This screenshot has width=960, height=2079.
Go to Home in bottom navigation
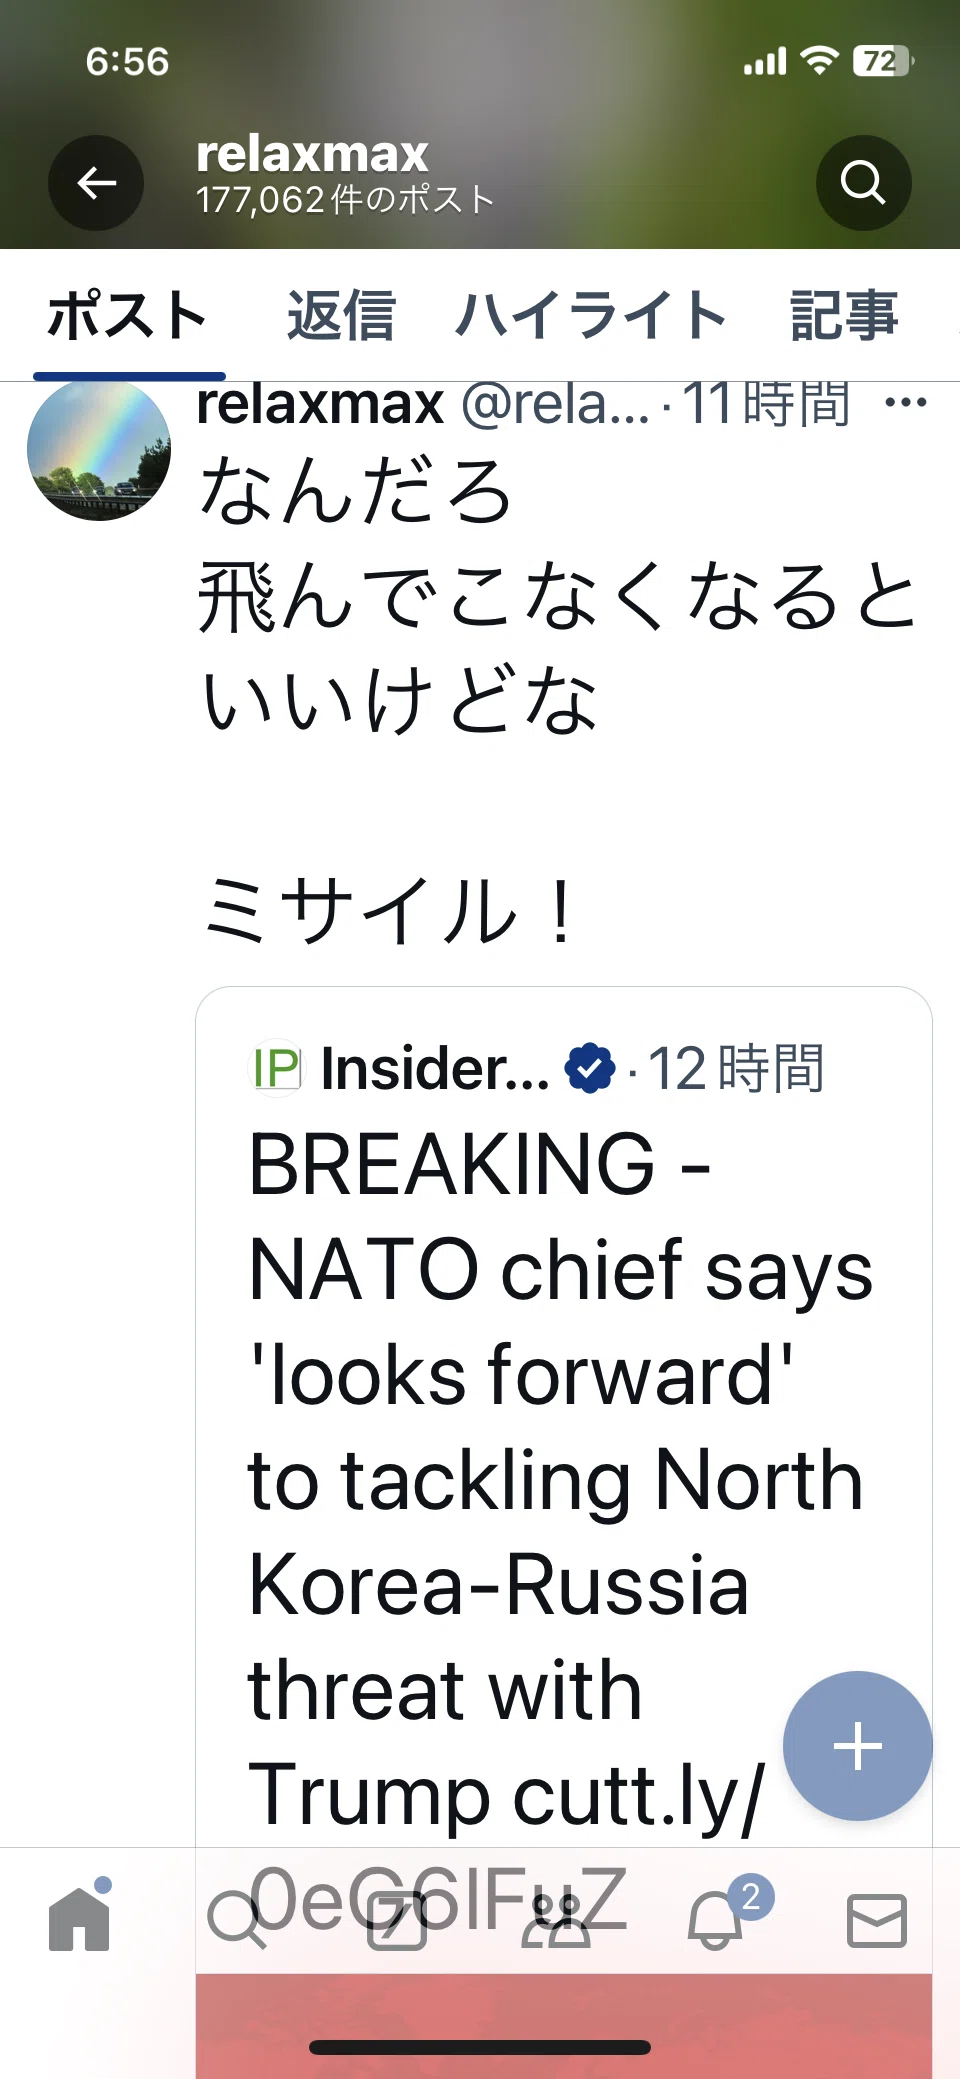point(79,1918)
